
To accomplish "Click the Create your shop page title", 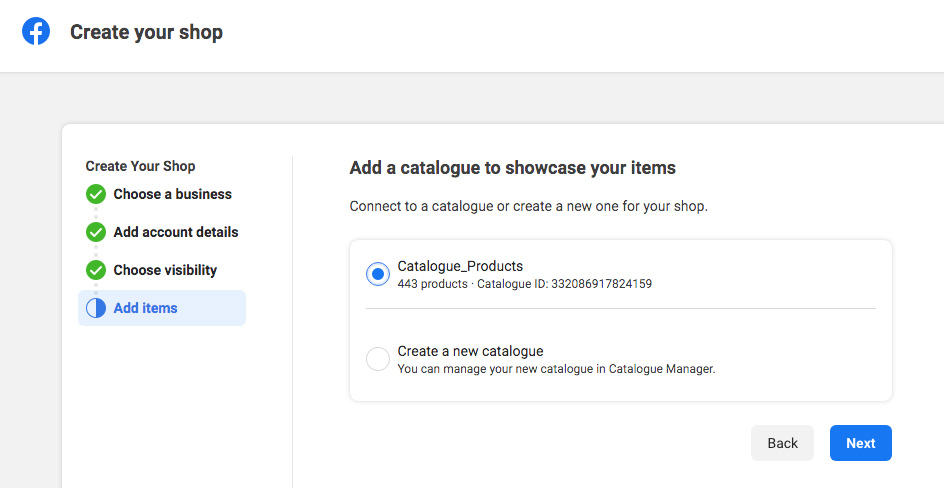I will tap(146, 32).
